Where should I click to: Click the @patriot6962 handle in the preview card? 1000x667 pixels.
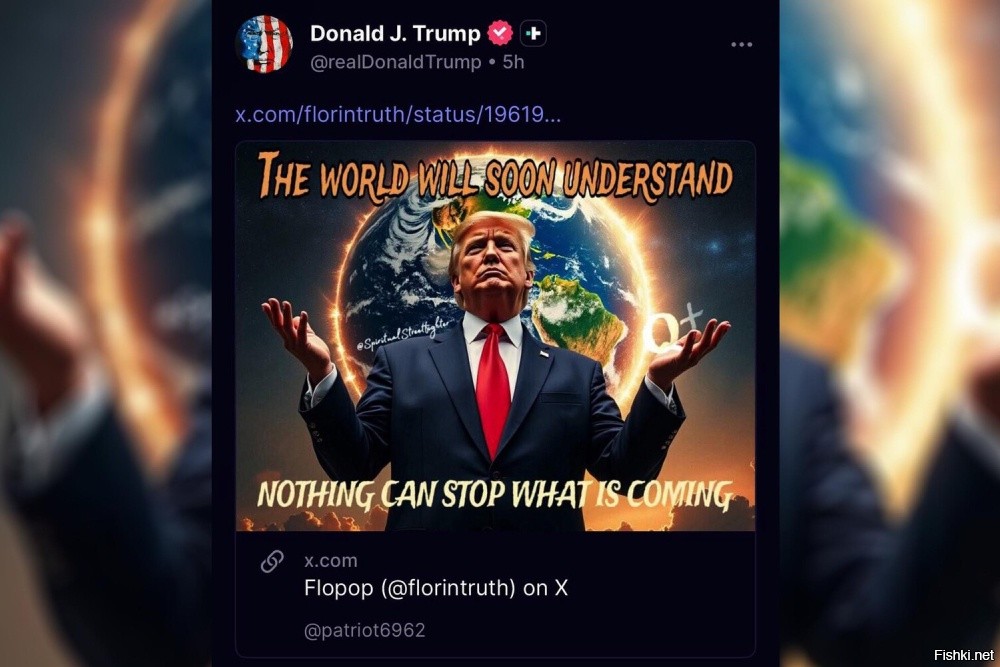(x=364, y=630)
